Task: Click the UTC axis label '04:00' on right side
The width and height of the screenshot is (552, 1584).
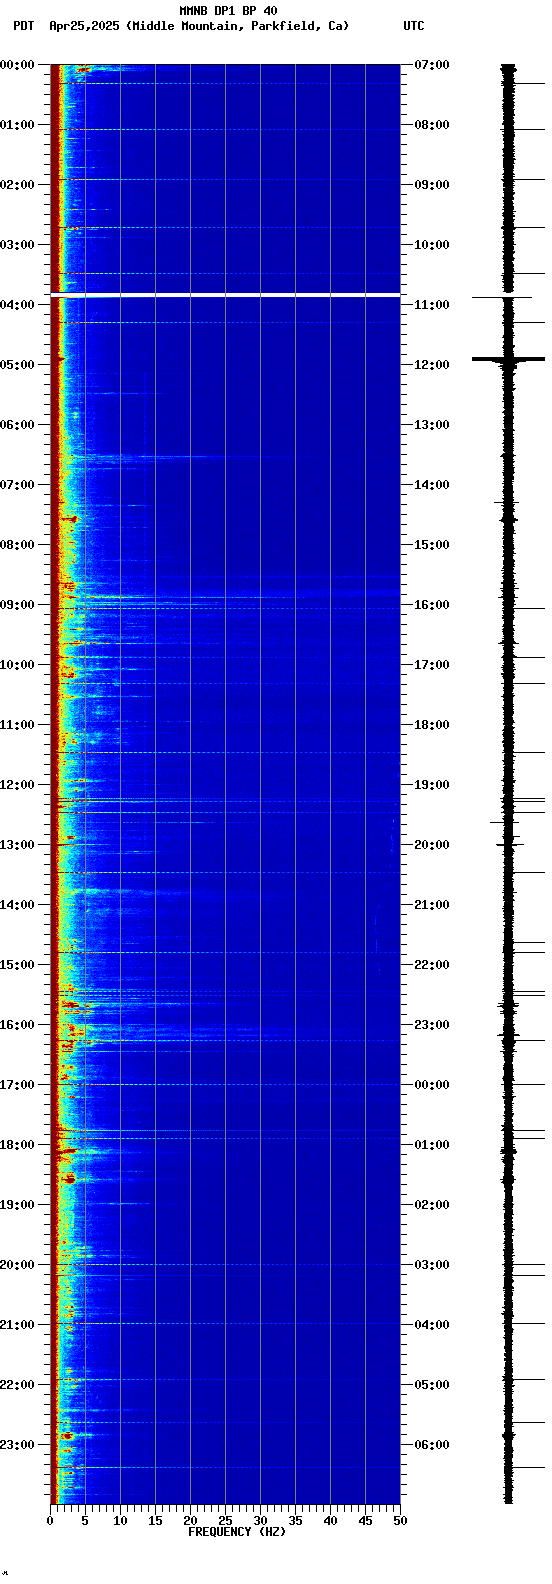Action: [x=431, y=1325]
